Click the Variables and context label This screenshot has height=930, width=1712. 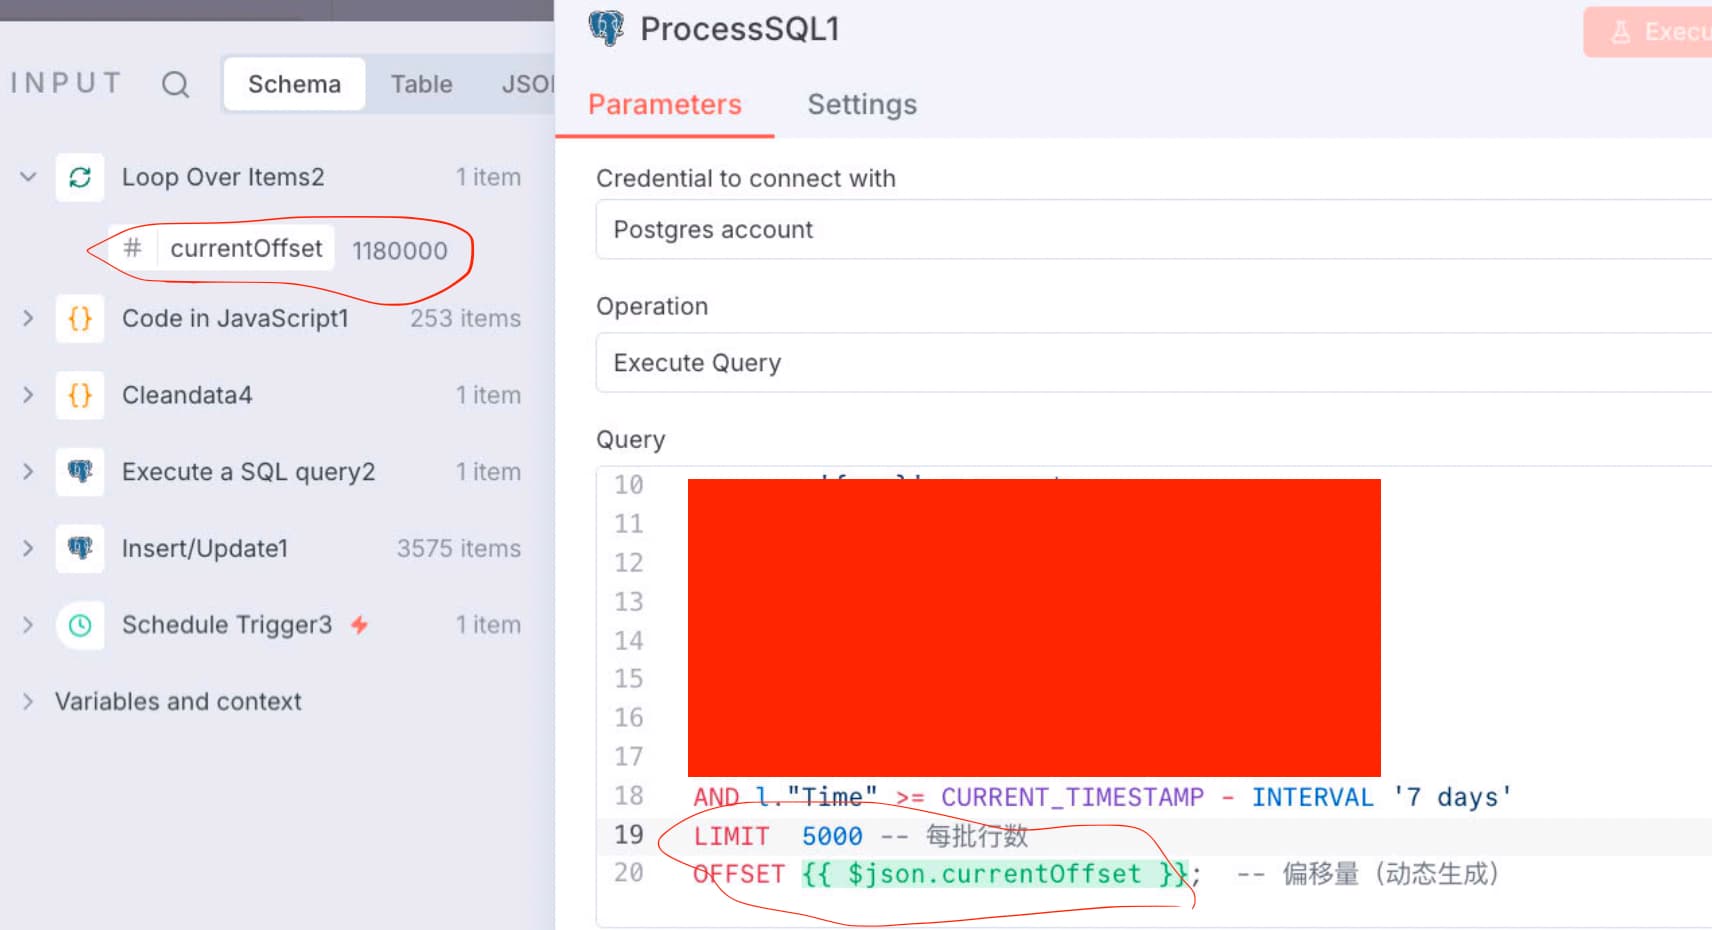[x=178, y=701]
